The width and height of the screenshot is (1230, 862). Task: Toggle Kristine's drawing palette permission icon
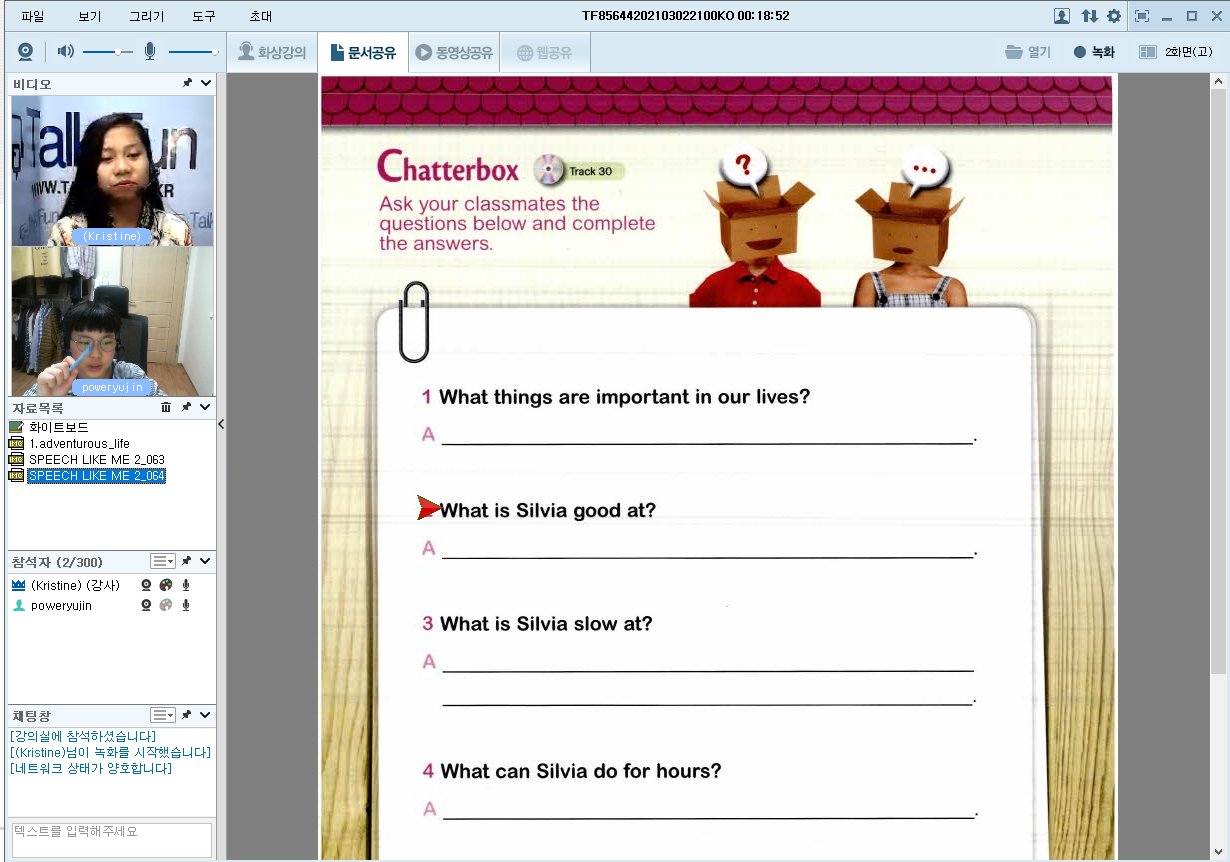click(166, 586)
